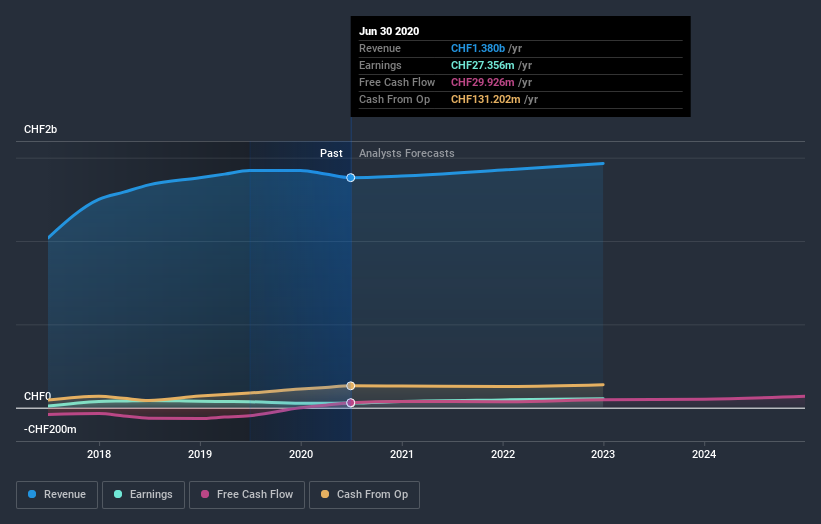Click the Past label on chart
This screenshot has height=524, width=821.
[x=331, y=153]
